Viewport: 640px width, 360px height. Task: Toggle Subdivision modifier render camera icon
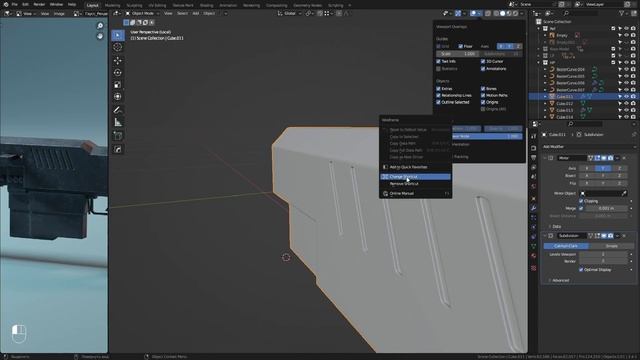(x=610, y=236)
